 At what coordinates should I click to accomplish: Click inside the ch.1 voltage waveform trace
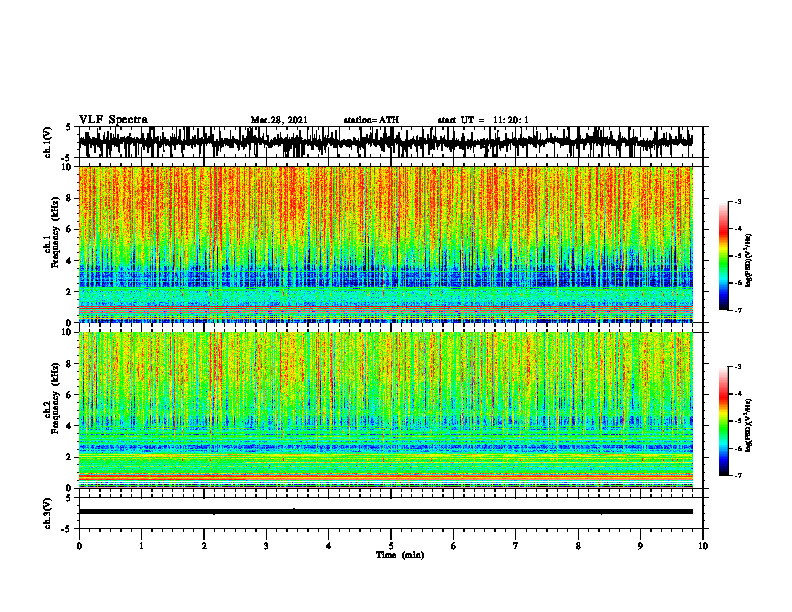coord(385,142)
